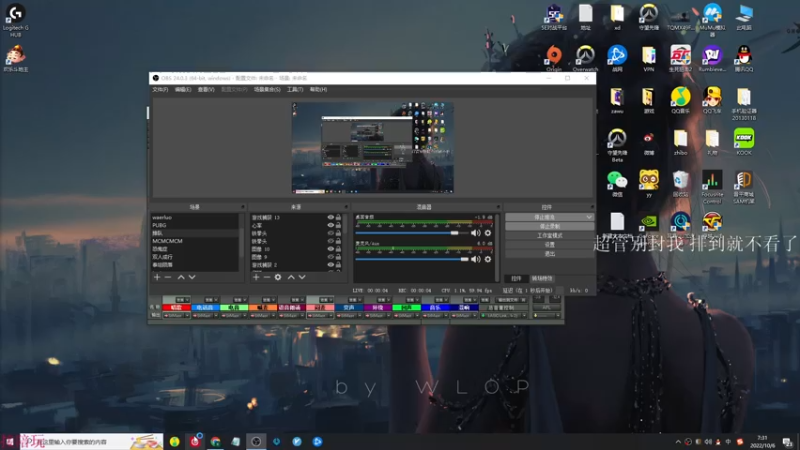Toggle visibility of source 图像 9
800x450 pixels.
[331, 257]
